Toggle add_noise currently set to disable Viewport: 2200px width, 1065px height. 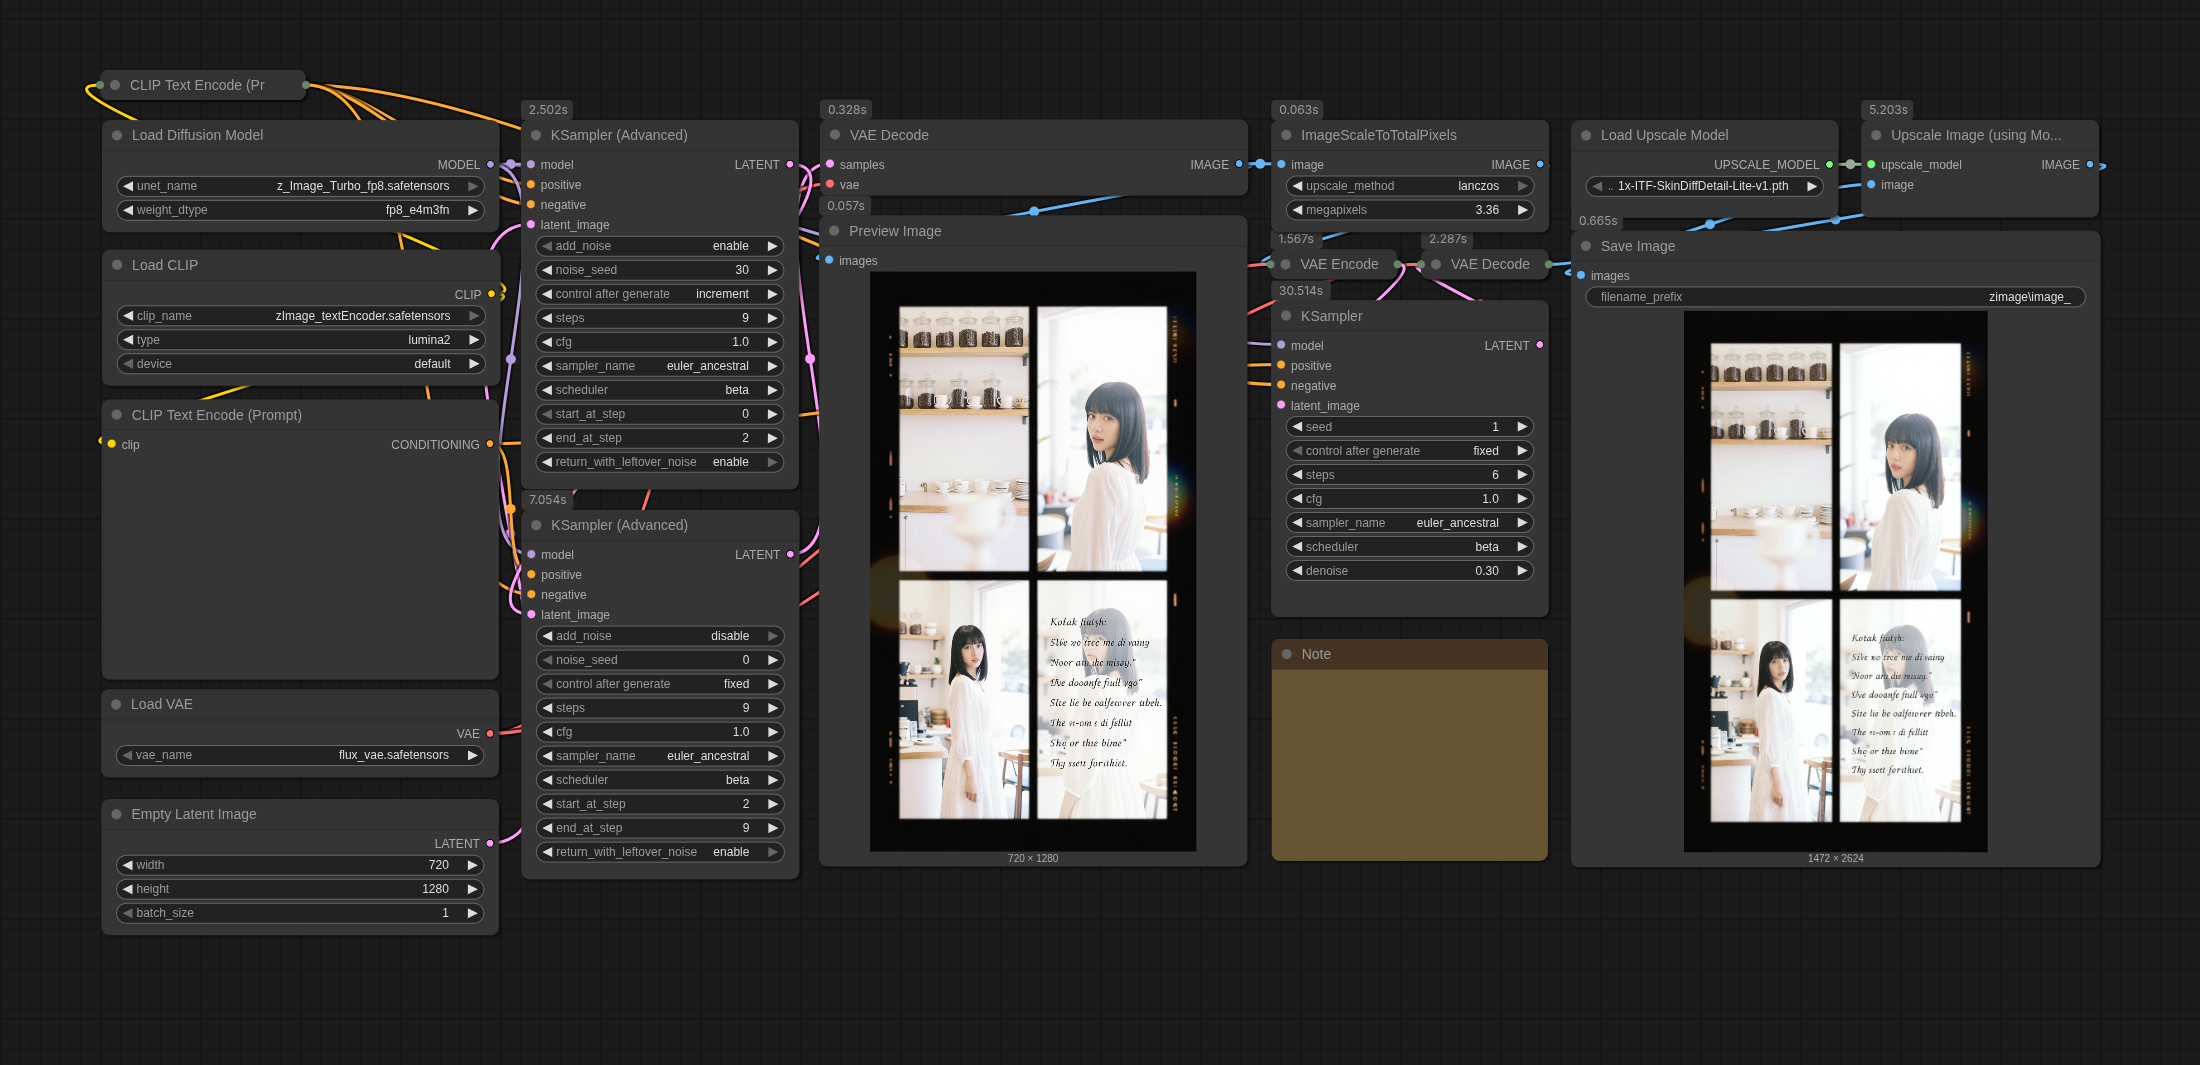pos(660,636)
